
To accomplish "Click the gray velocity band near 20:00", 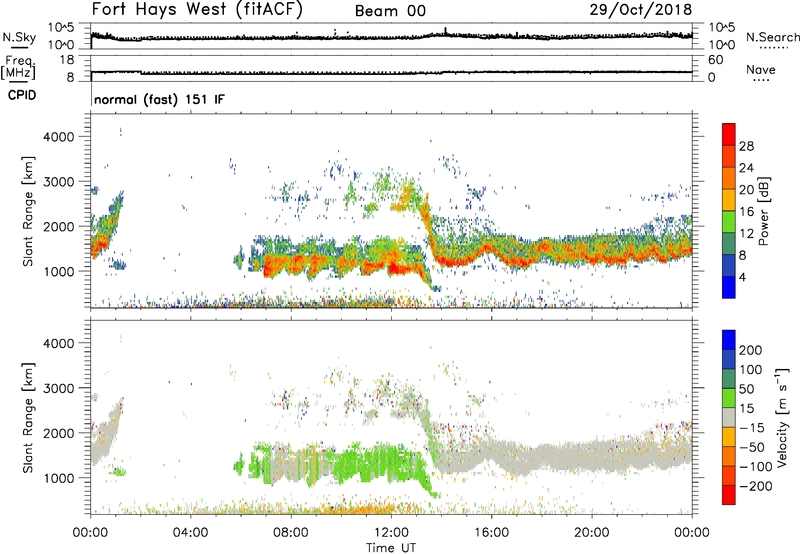I will click(x=592, y=455).
